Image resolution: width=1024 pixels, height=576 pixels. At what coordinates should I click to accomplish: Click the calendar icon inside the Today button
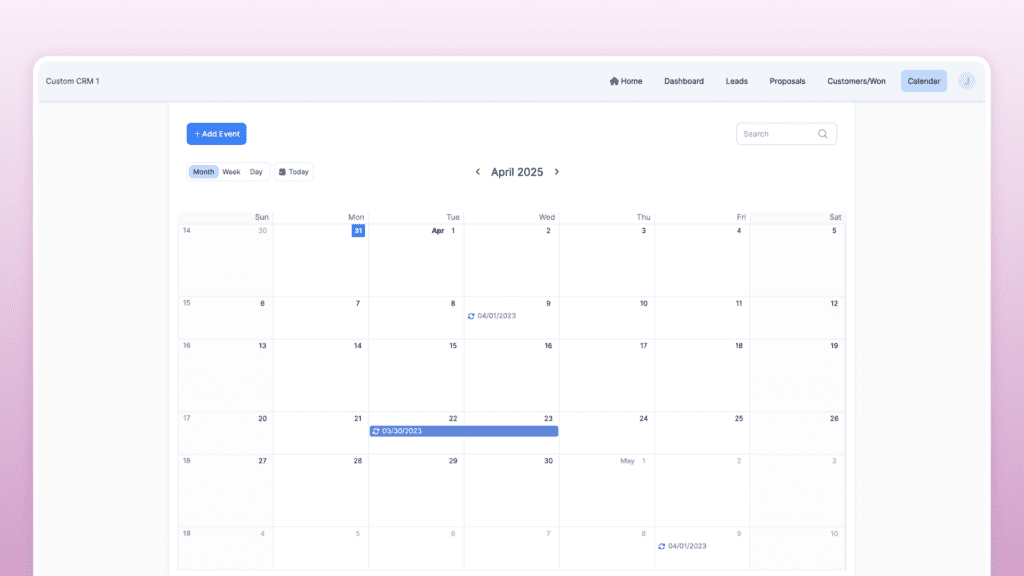[282, 171]
